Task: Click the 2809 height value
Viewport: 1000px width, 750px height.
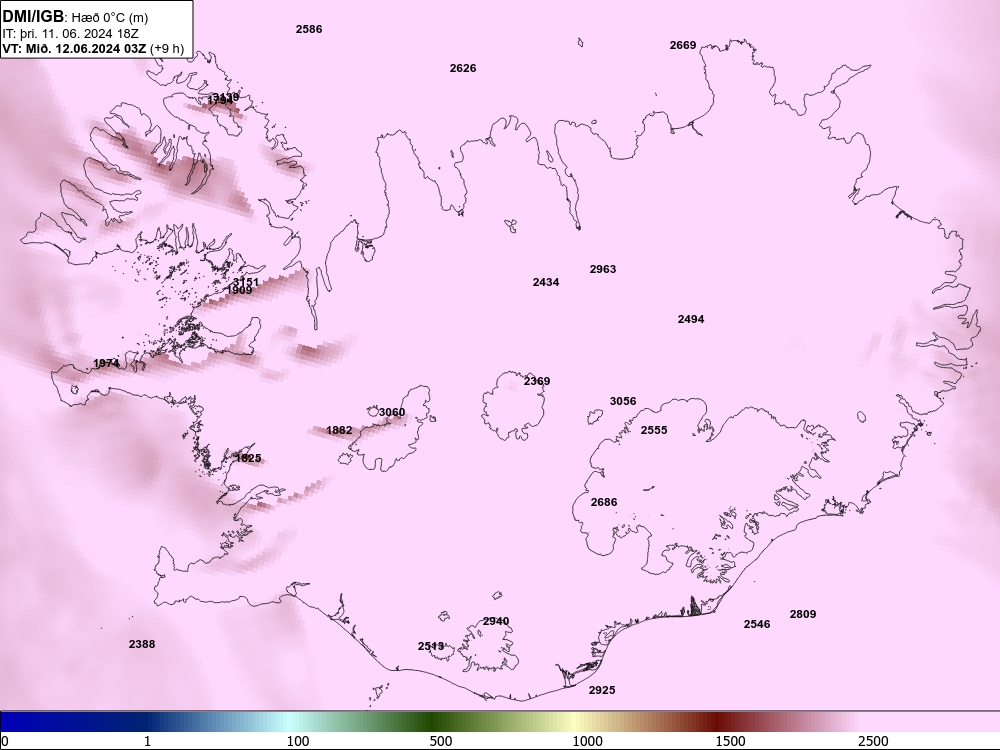Action: [x=803, y=614]
